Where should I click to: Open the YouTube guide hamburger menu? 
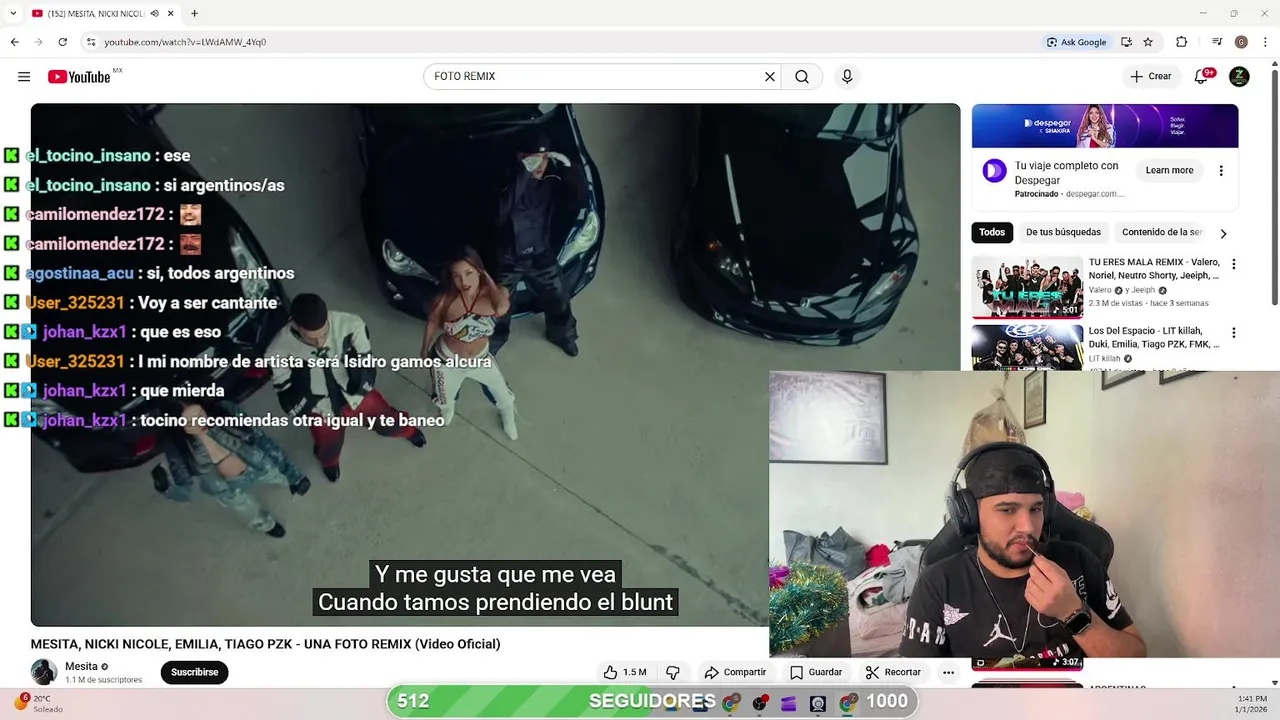point(24,77)
